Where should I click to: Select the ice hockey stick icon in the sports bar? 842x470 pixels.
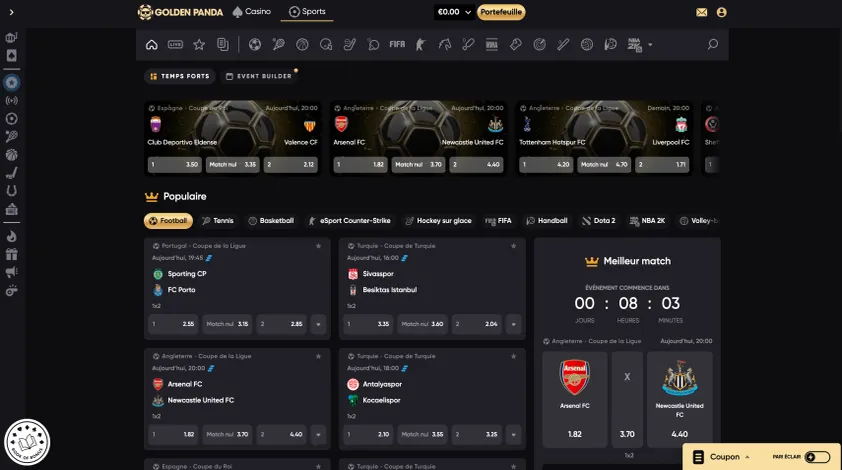pos(350,45)
